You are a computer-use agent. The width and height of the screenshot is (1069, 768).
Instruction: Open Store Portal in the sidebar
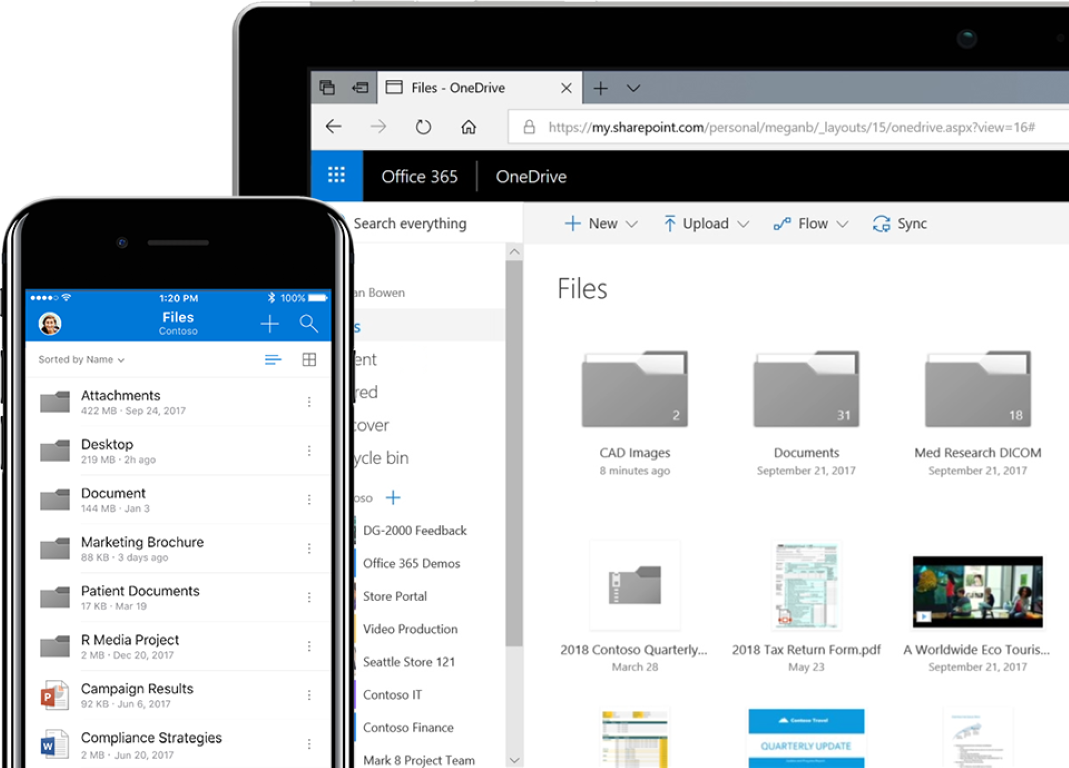[395, 596]
